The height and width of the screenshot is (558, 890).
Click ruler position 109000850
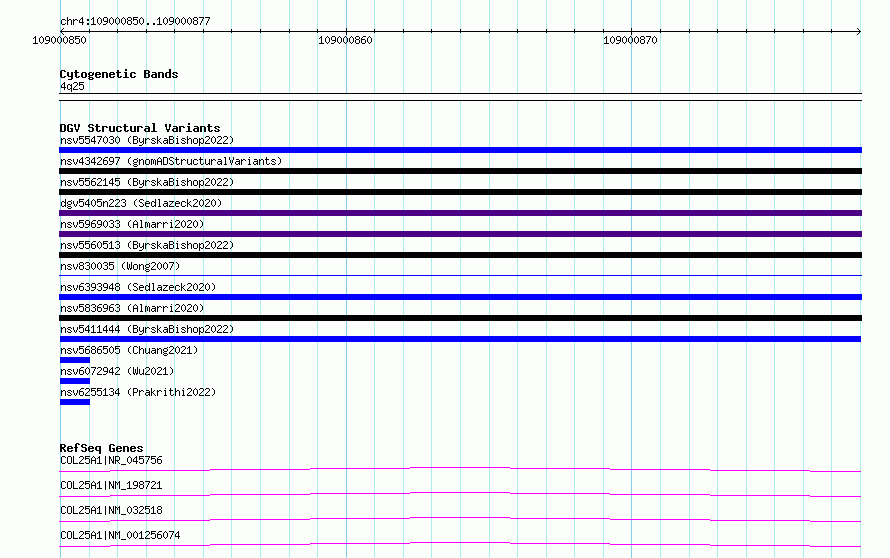[59, 40]
